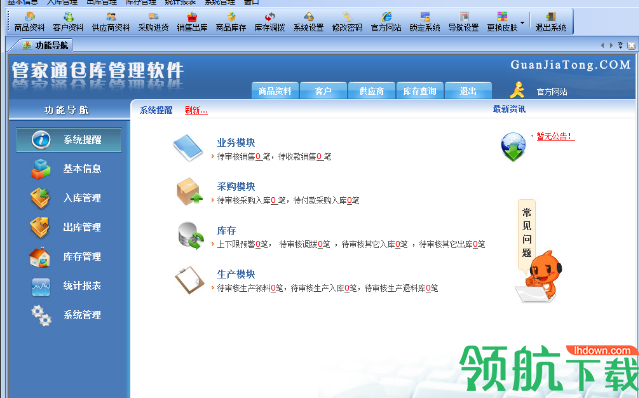
Task: Click the blue notebook icon for 业务模块
Action: pos(188,147)
